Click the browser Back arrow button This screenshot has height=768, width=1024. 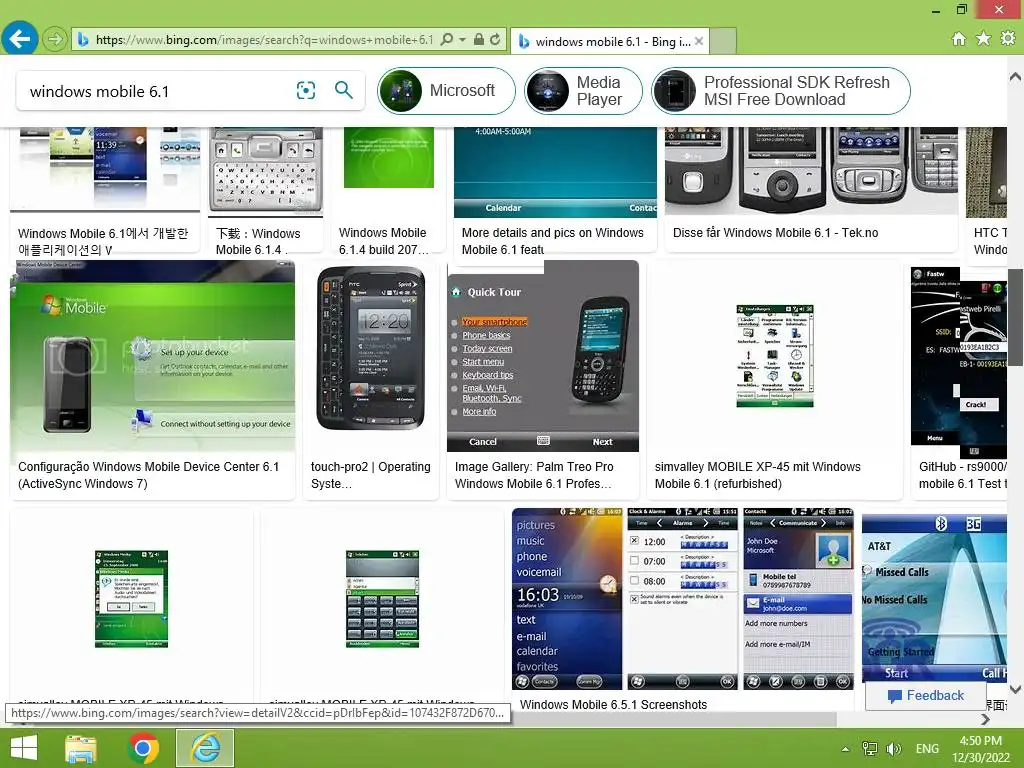tap(20, 39)
